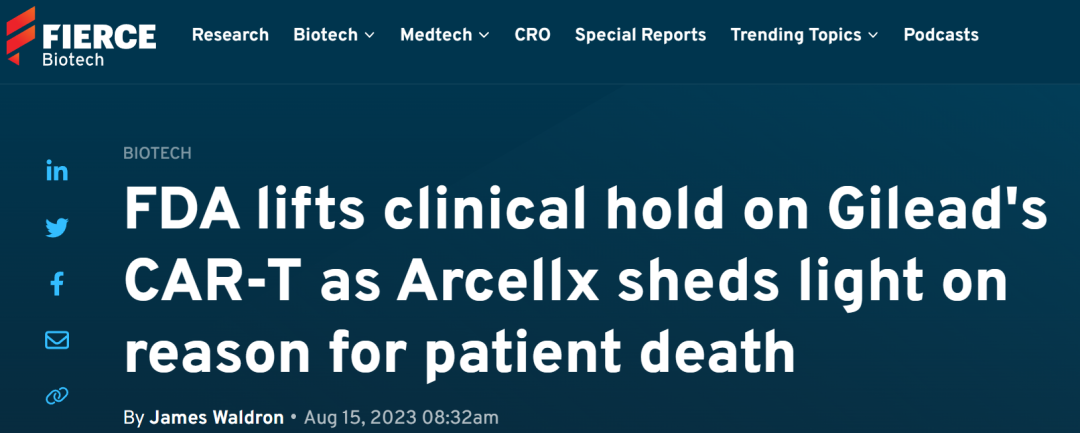Share article via Twitter bird icon
This screenshot has width=1080, height=433.
[x=57, y=227]
